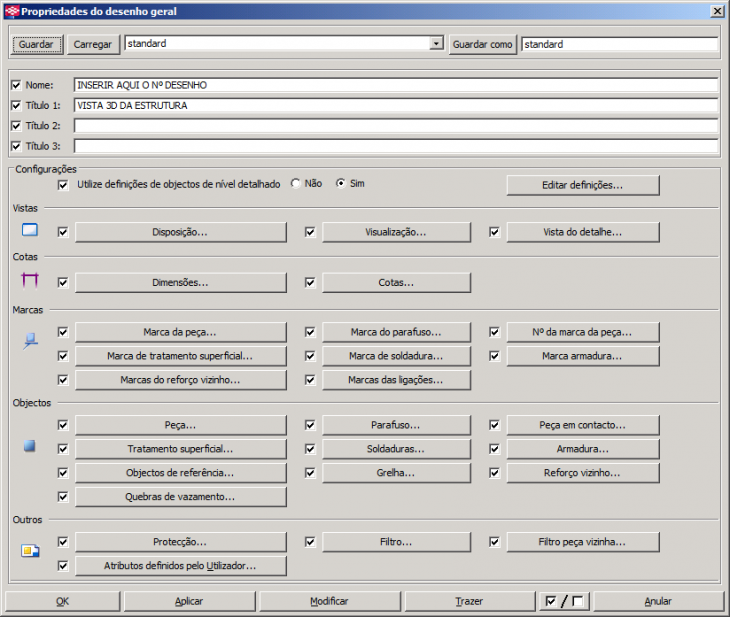Open Editar definições
Screen dimensions: 730x617
(583, 185)
